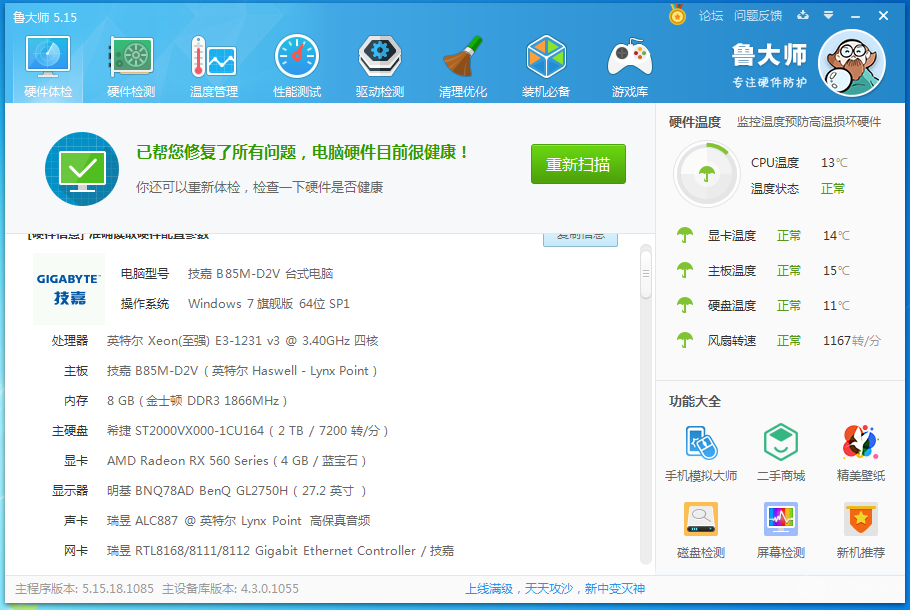The width and height of the screenshot is (910, 610).
Task: Click the fan speed 1167转/分 value
Action: click(852, 341)
